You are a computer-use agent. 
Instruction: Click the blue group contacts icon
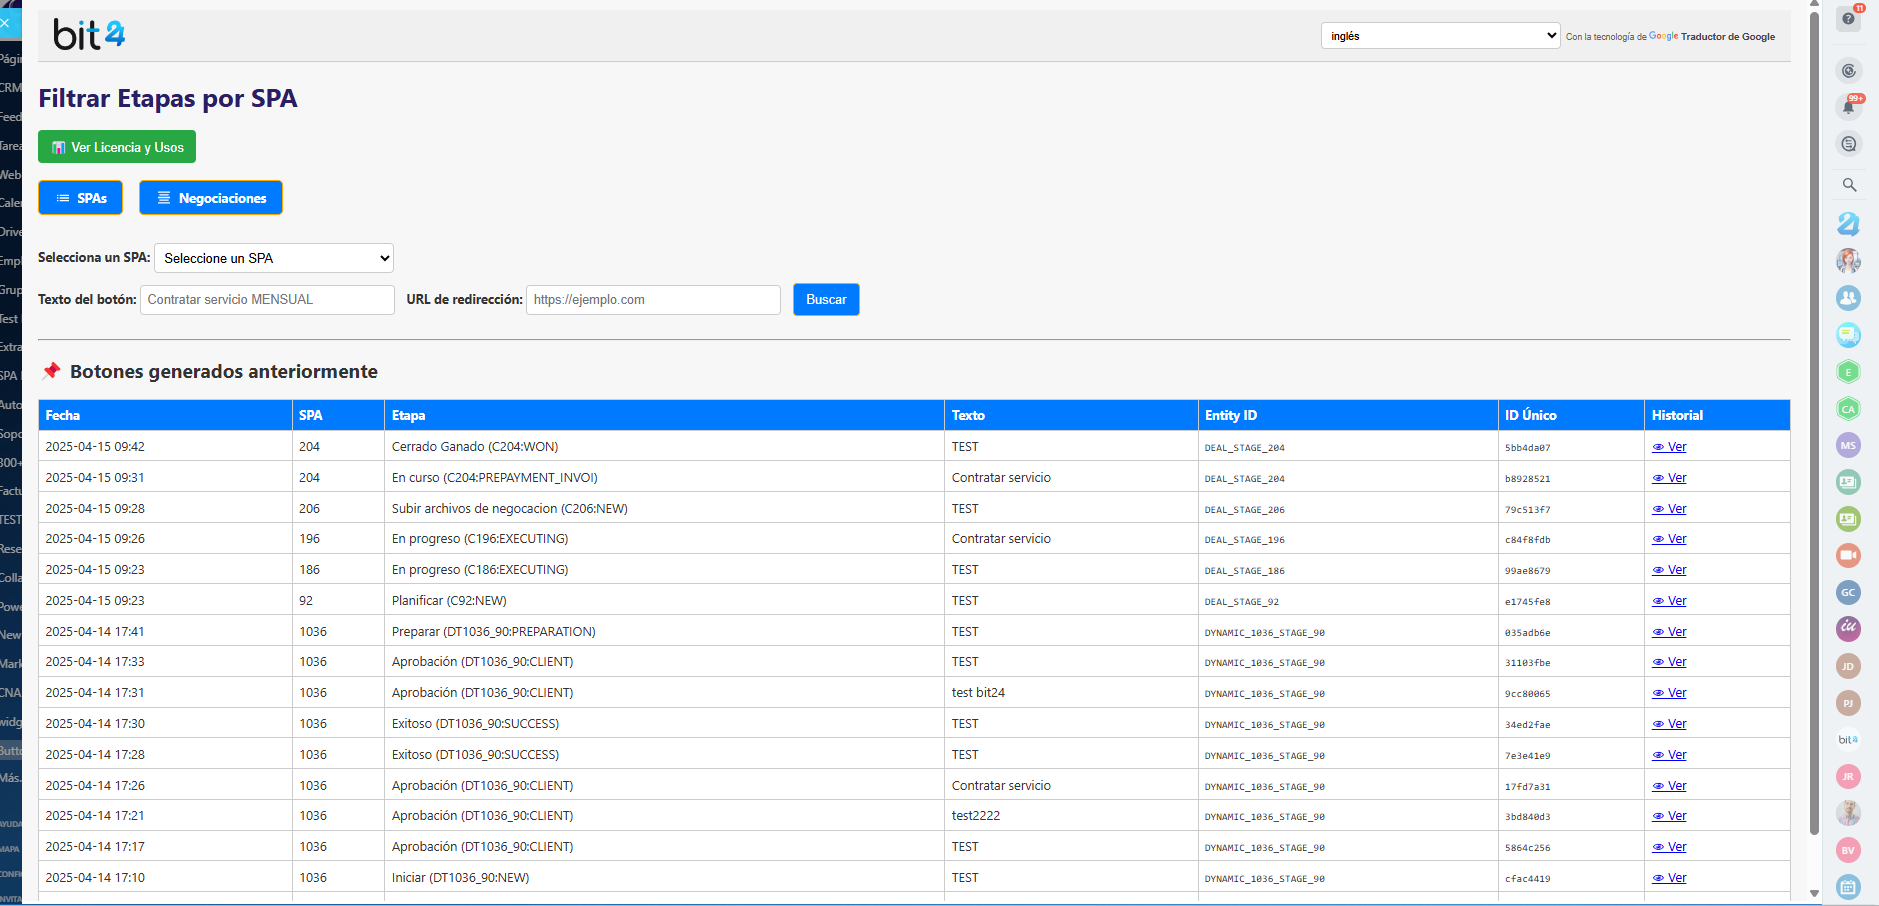pos(1848,298)
